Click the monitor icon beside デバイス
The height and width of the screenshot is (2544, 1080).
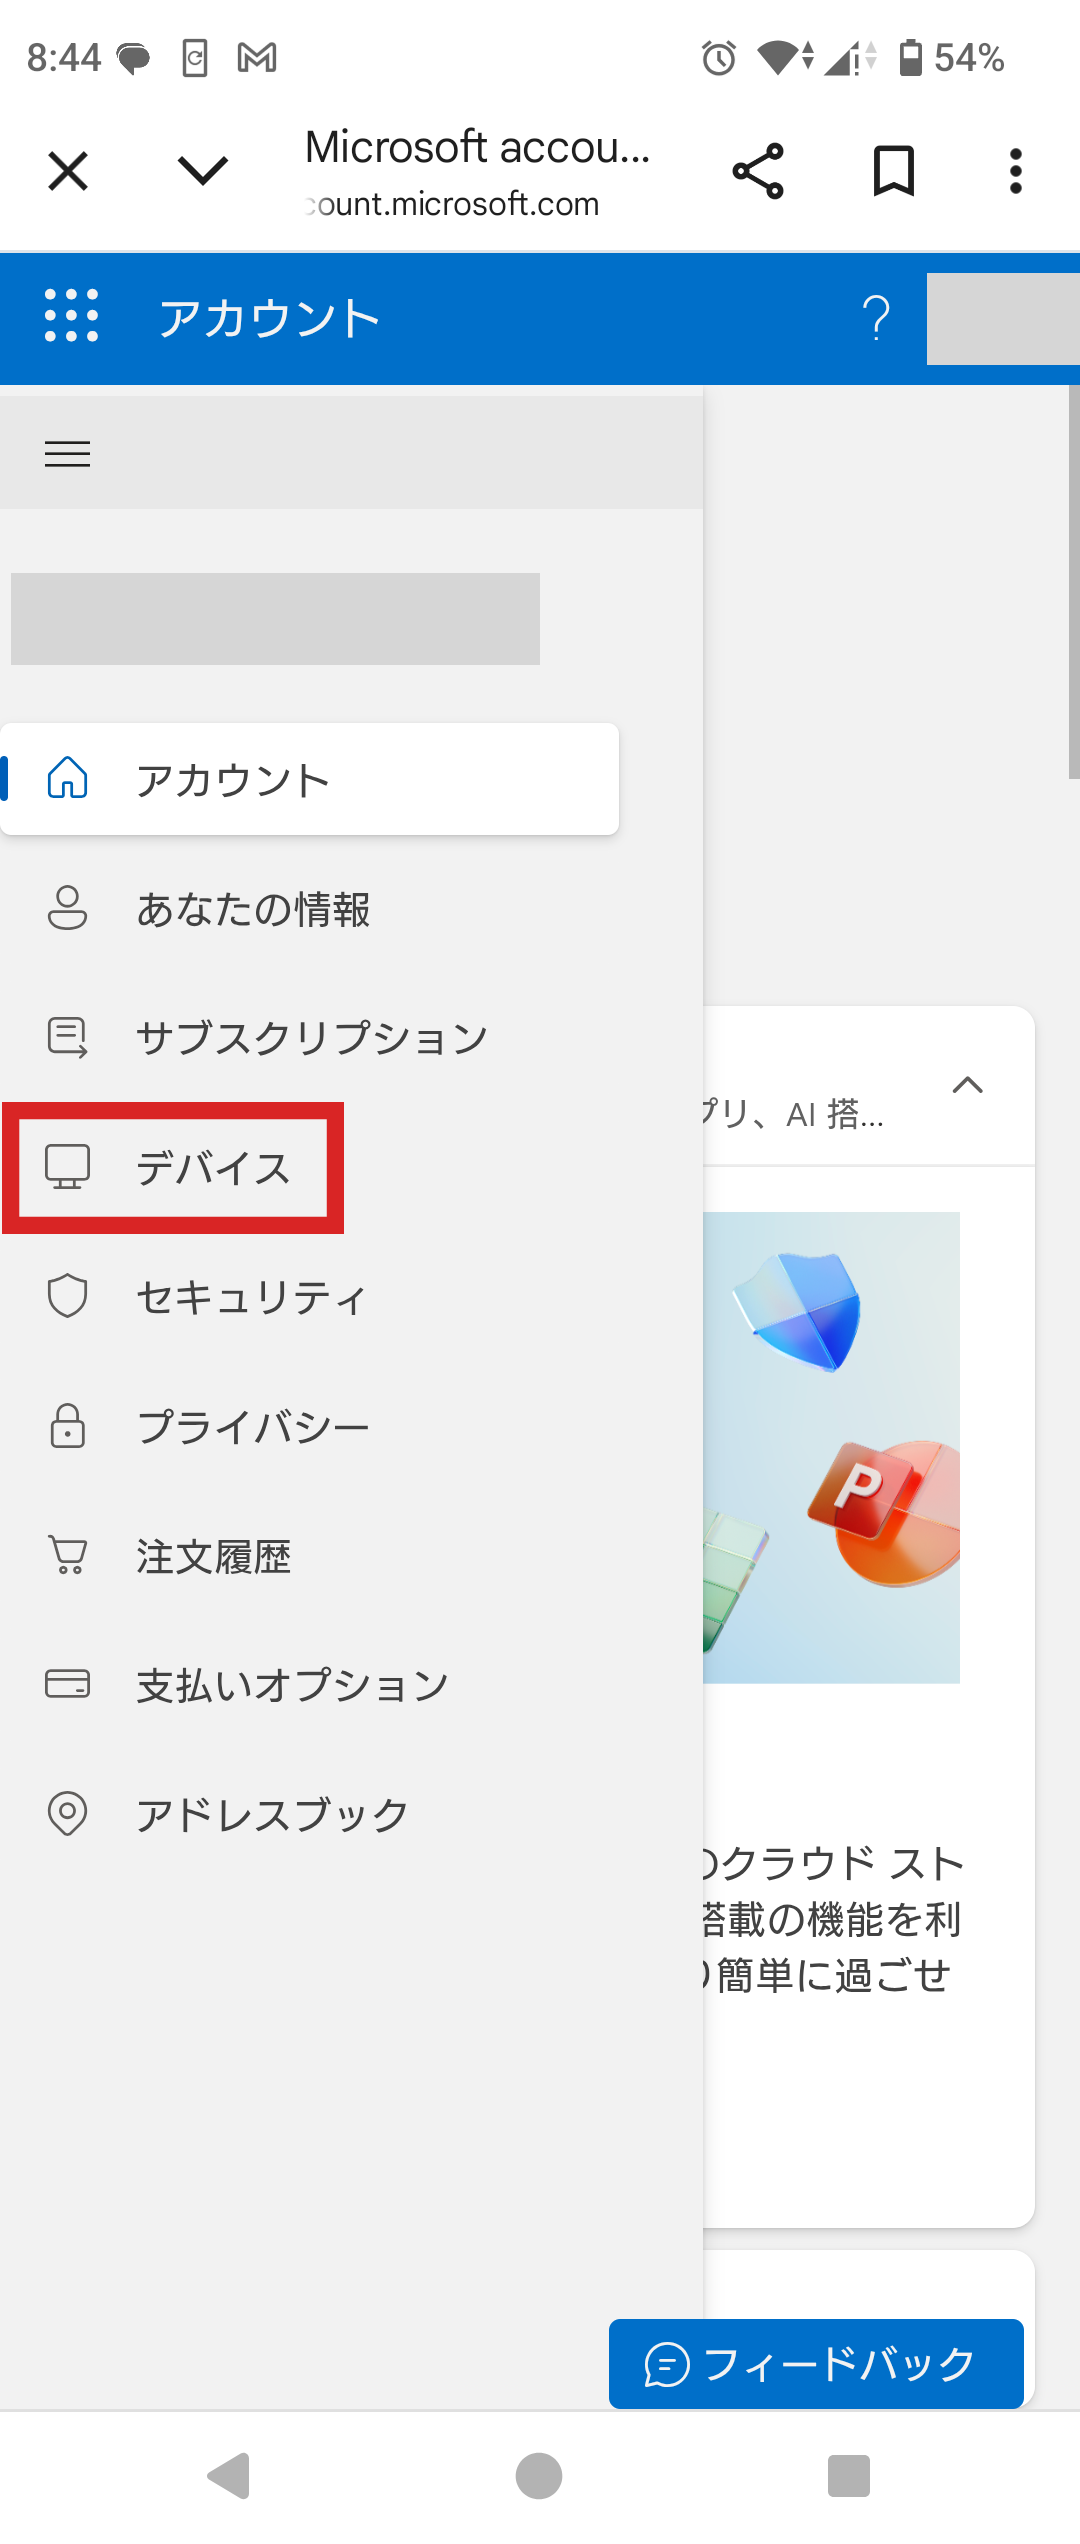point(68,1167)
